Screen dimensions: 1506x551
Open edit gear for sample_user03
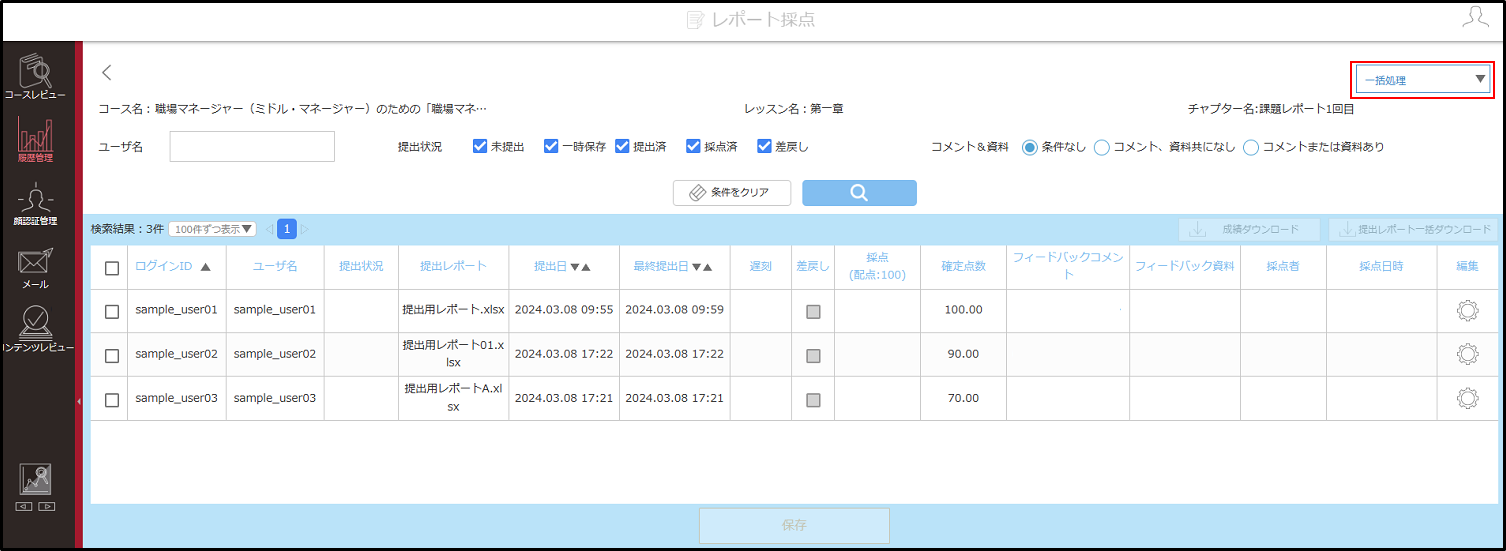click(1467, 398)
